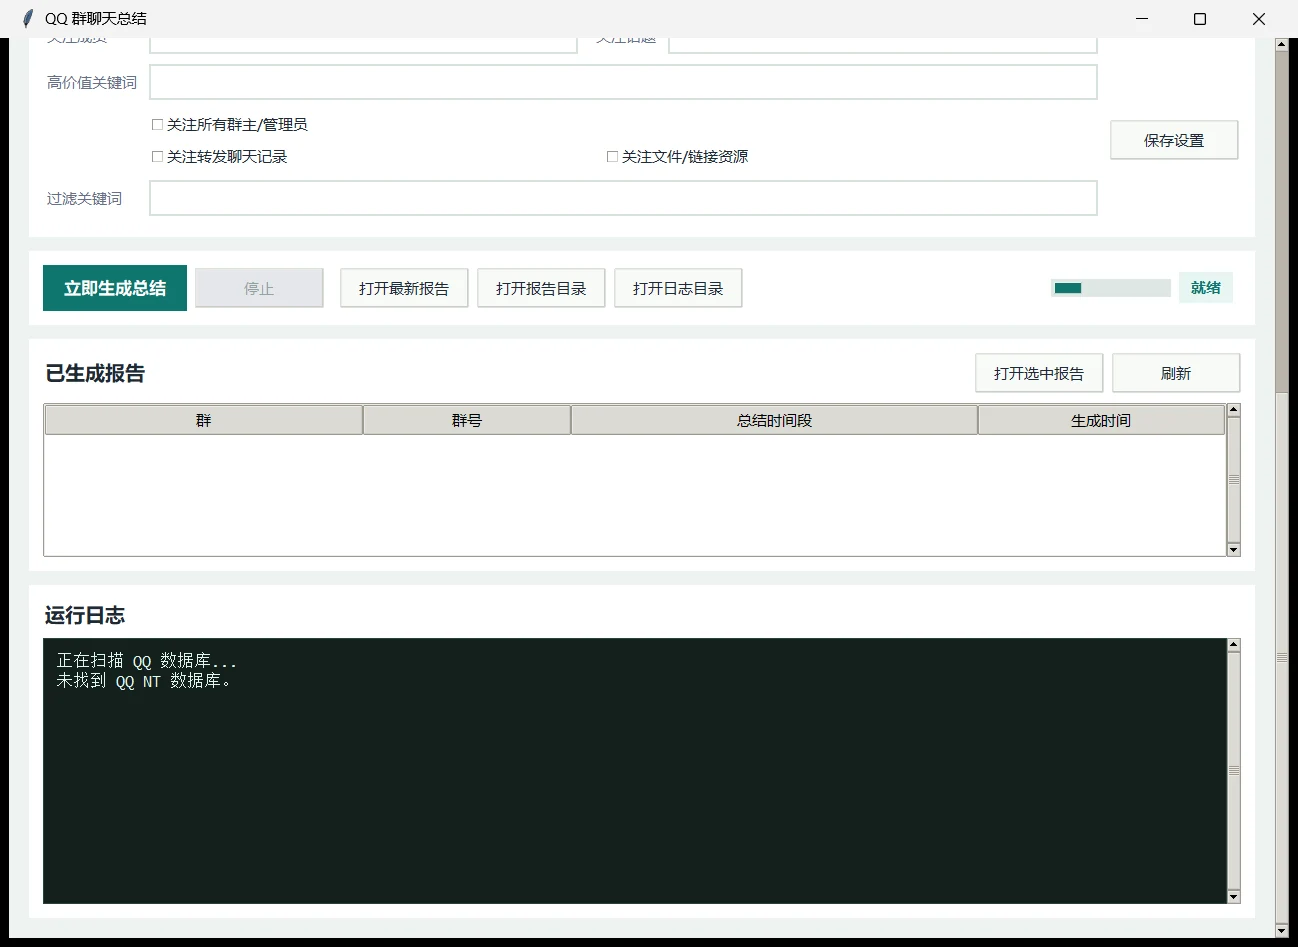Sort by the 群 column header
The height and width of the screenshot is (947, 1298).
[204, 420]
